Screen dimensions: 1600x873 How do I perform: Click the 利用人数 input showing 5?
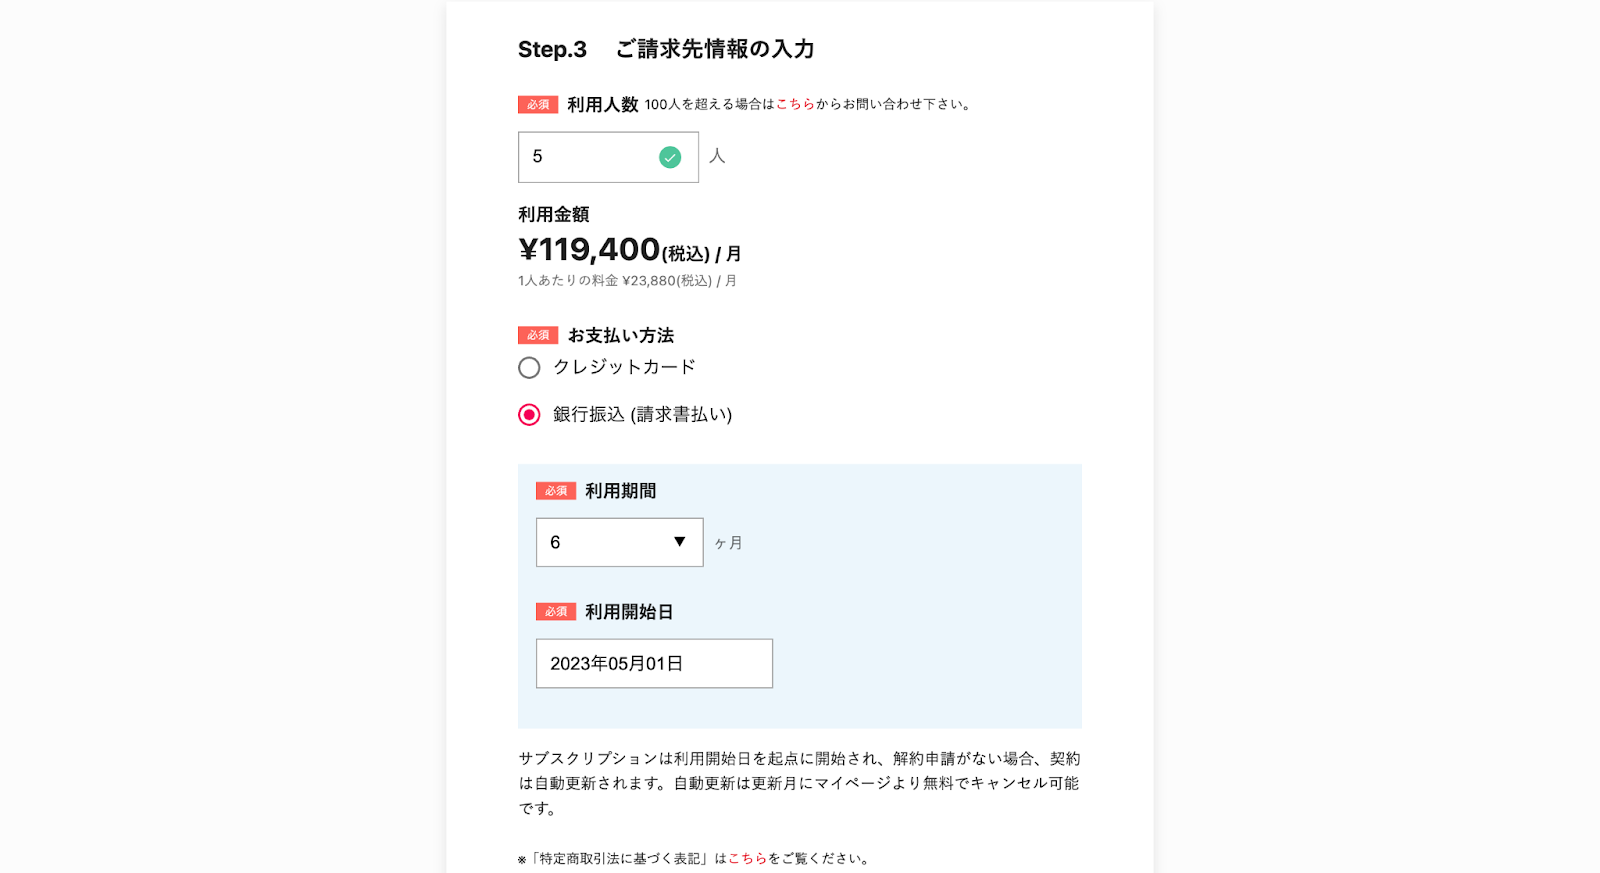pyautogui.click(x=590, y=156)
